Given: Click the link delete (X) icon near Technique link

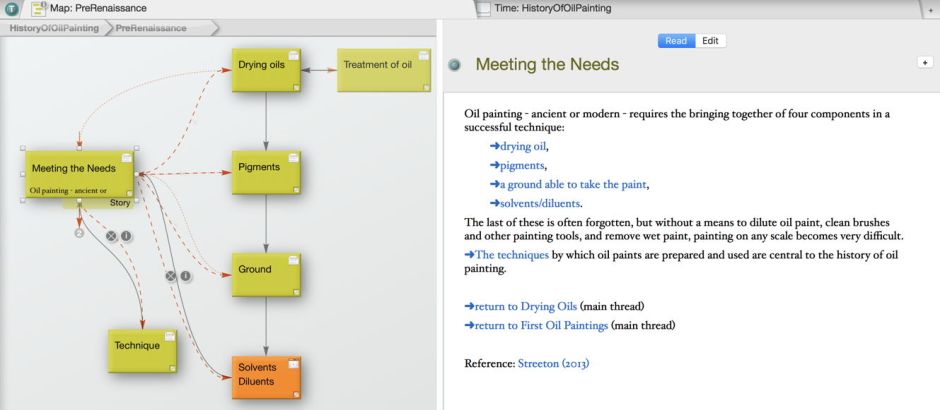Looking at the screenshot, I should [112, 236].
